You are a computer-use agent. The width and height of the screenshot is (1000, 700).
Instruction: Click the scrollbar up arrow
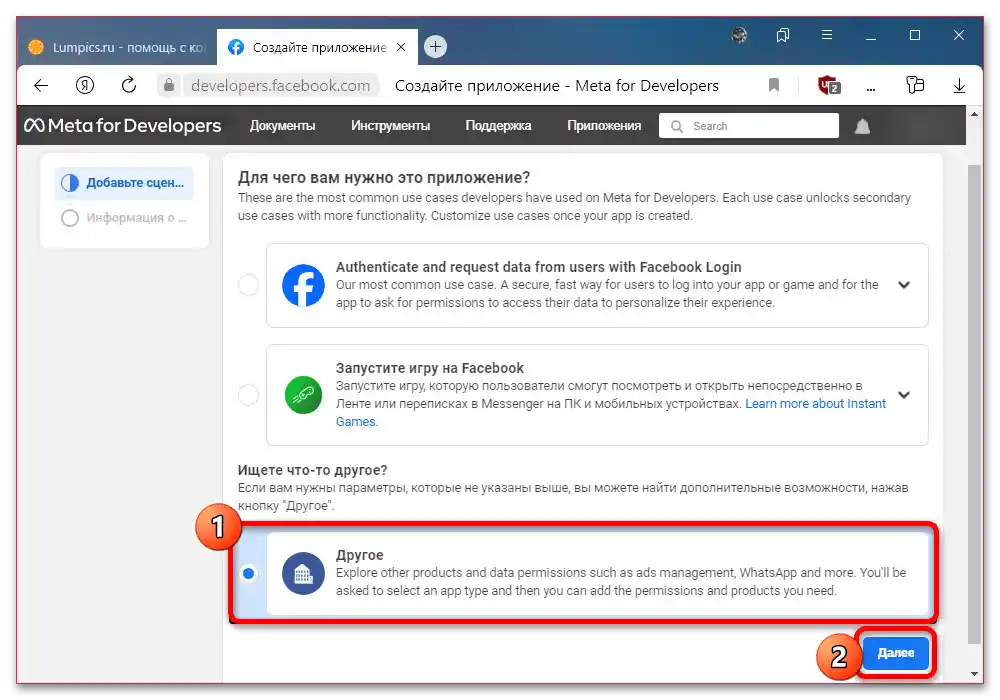click(x=974, y=114)
